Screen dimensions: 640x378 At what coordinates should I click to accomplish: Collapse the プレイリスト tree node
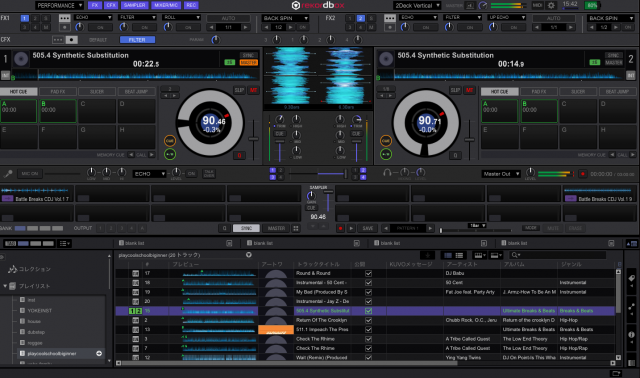5,286
